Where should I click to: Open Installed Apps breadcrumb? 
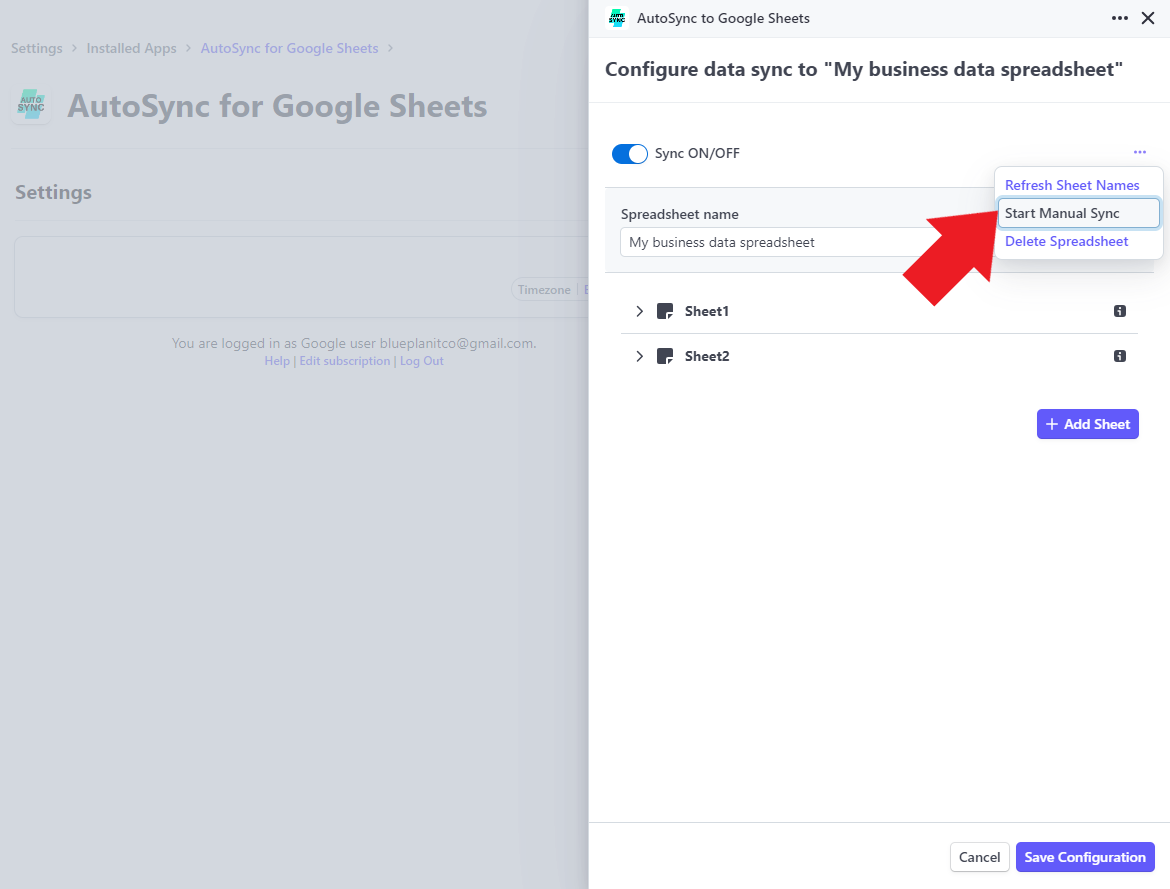(x=131, y=49)
